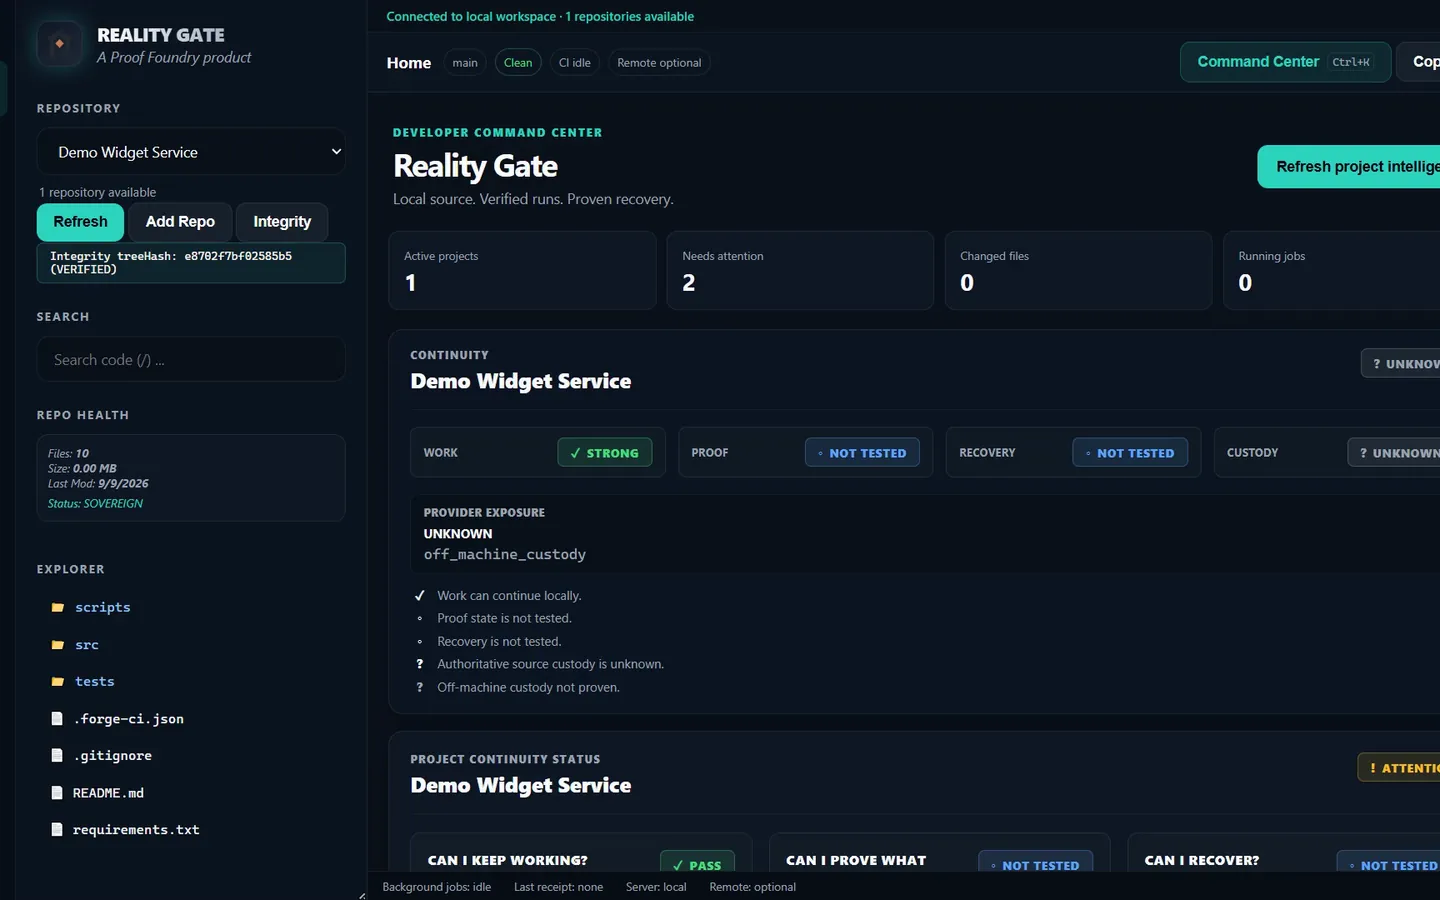Viewport: 1440px width, 900px height.
Task: Click the README.md file icon
Action: (57, 793)
